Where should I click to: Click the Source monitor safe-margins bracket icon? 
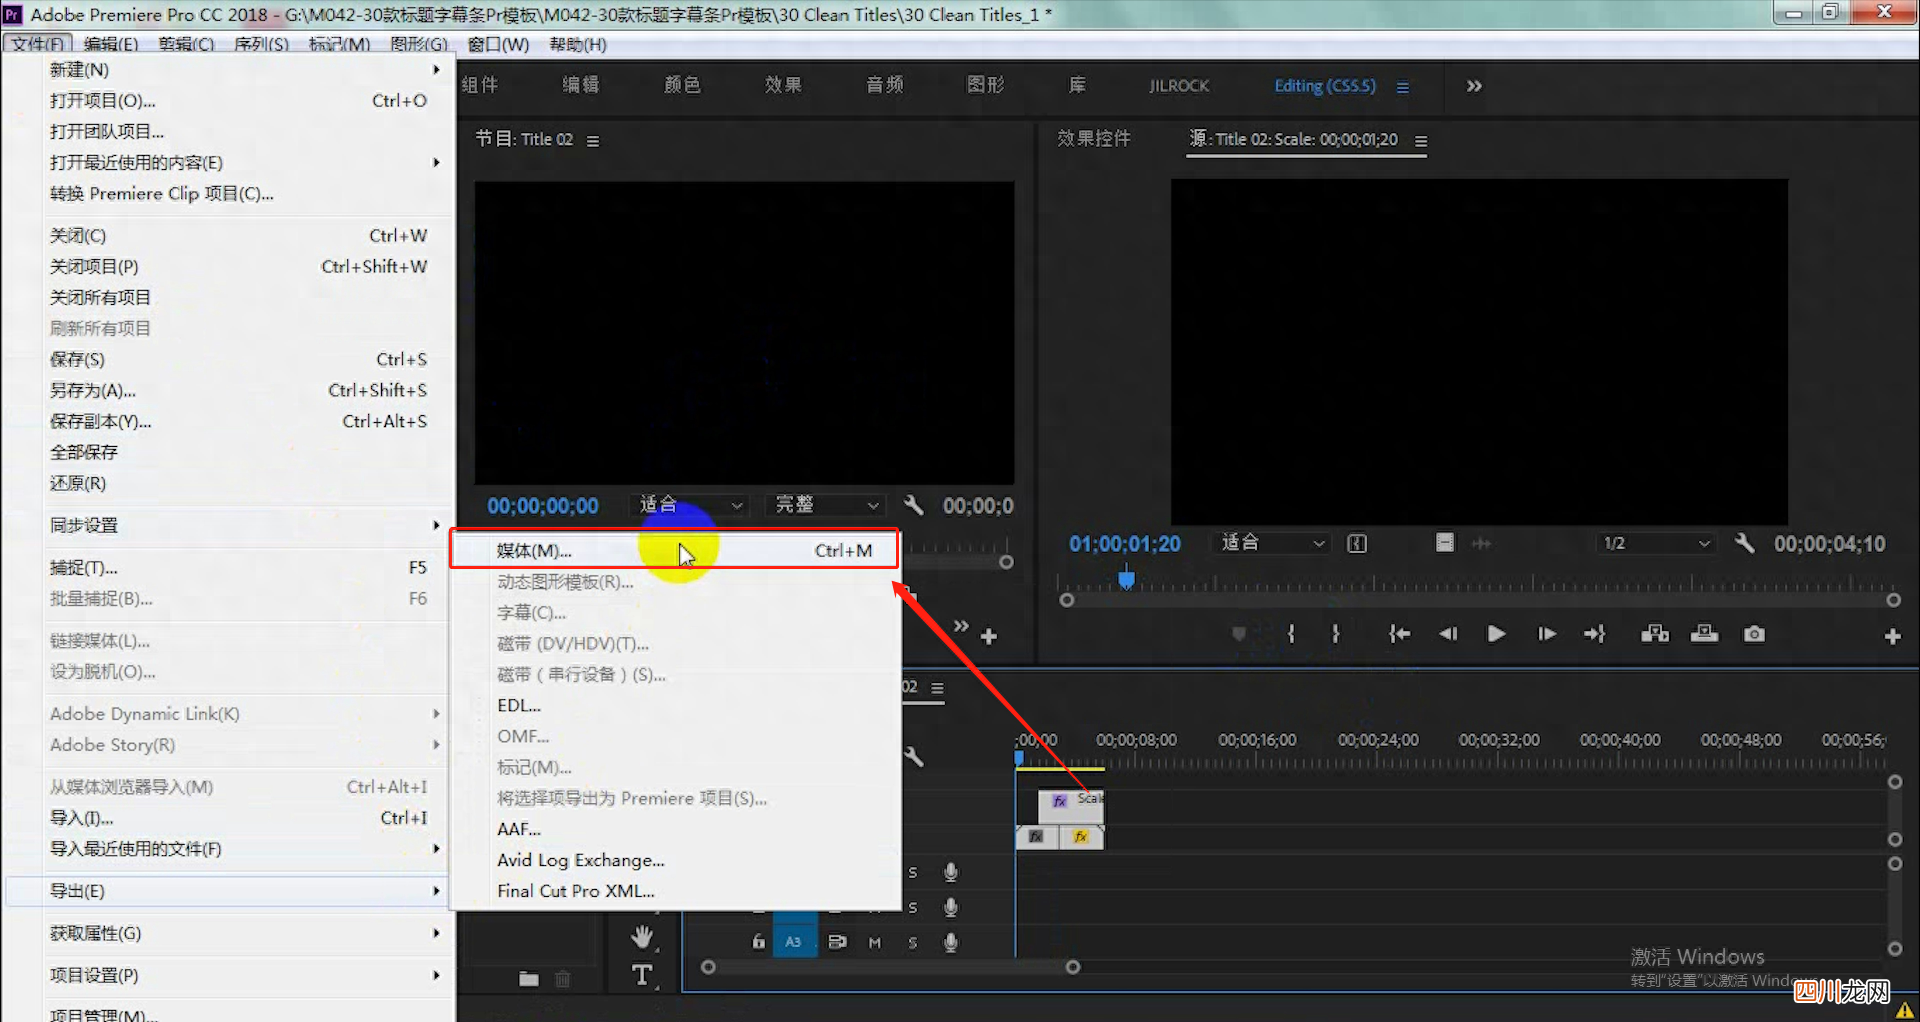click(1357, 543)
